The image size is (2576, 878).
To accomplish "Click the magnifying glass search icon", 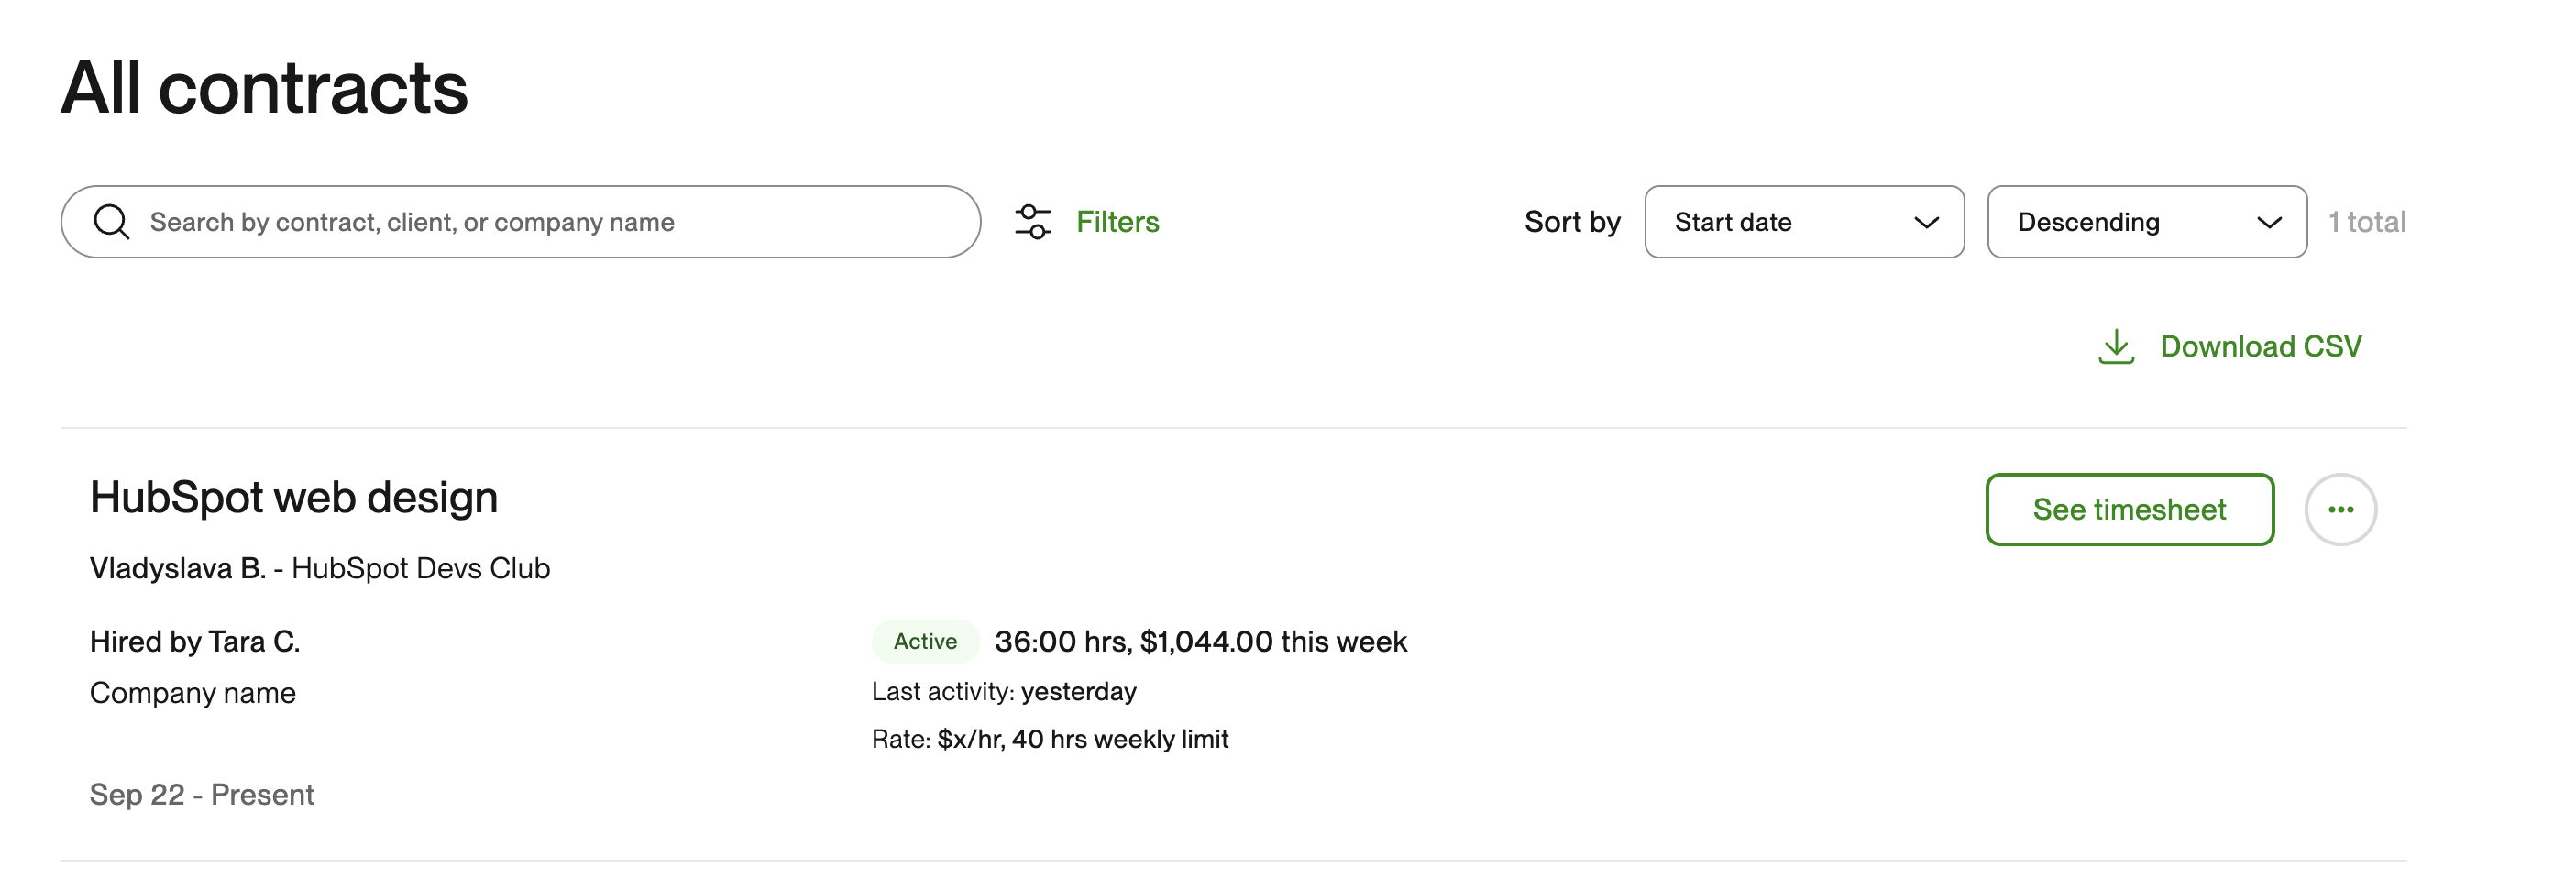I will [111, 222].
